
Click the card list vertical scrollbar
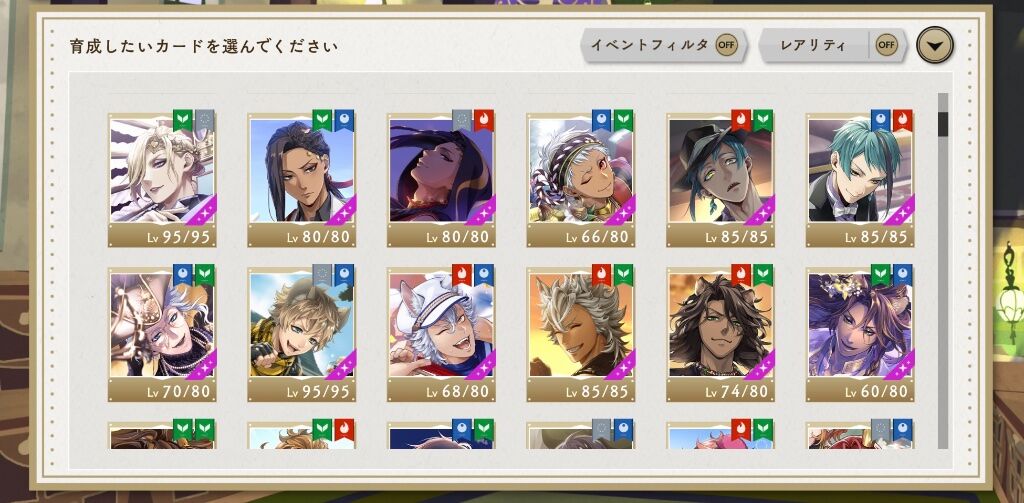[942, 270]
